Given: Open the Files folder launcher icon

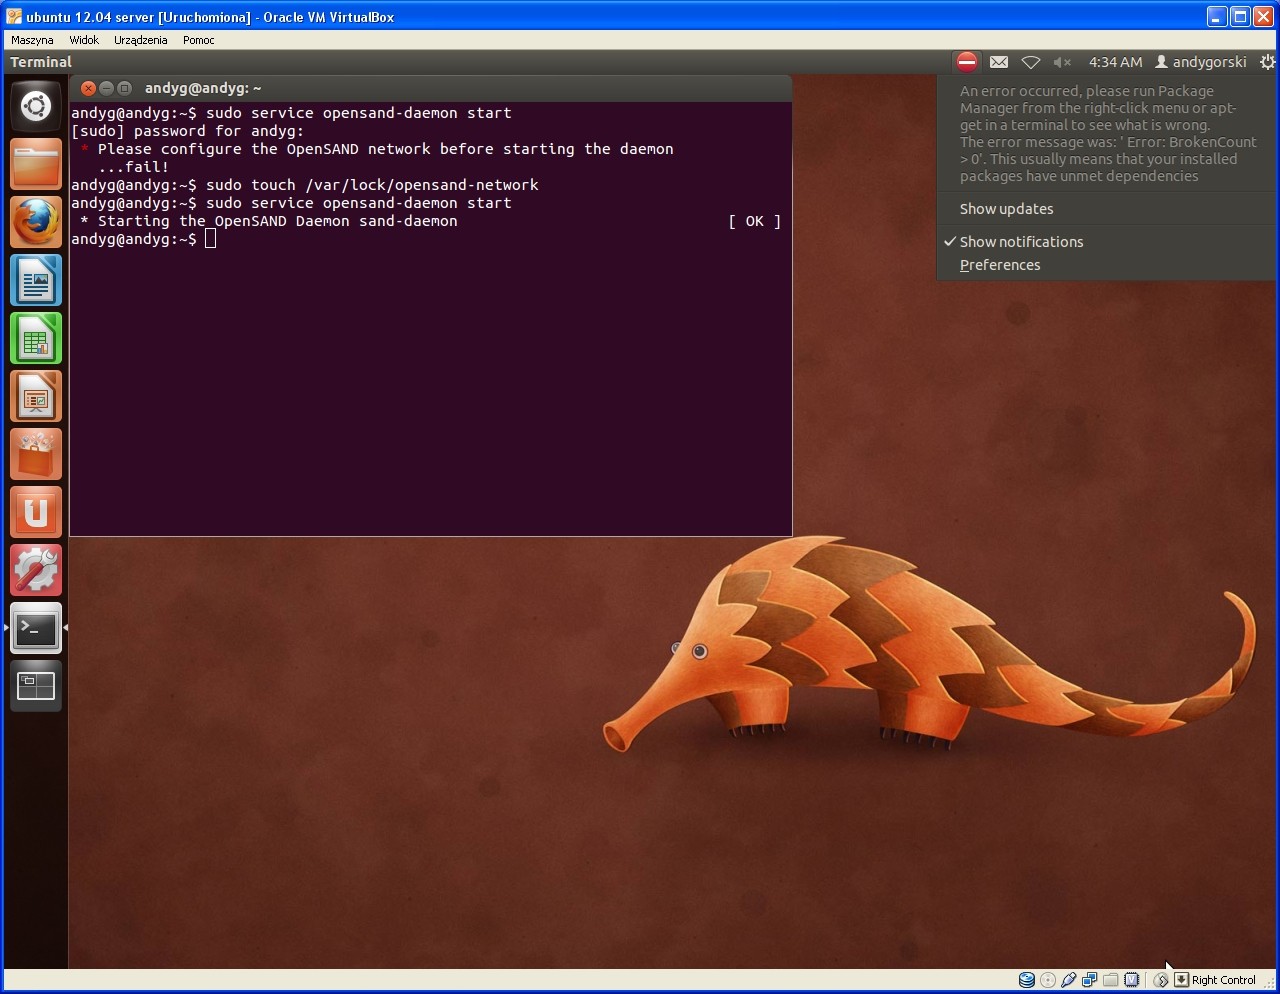Looking at the screenshot, I should [x=36, y=164].
